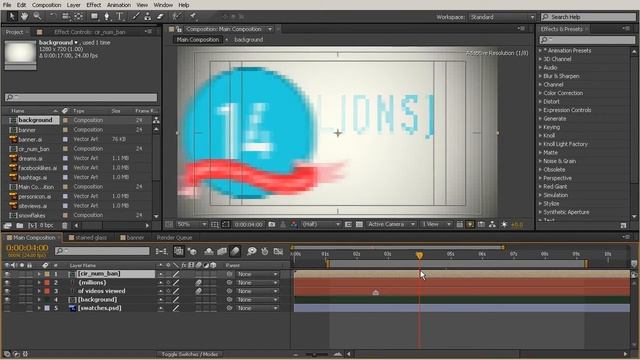The height and width of the screenshot is (360, 640).
Task: Select the Pan Behind anchor tool
Action: [79, 16]
